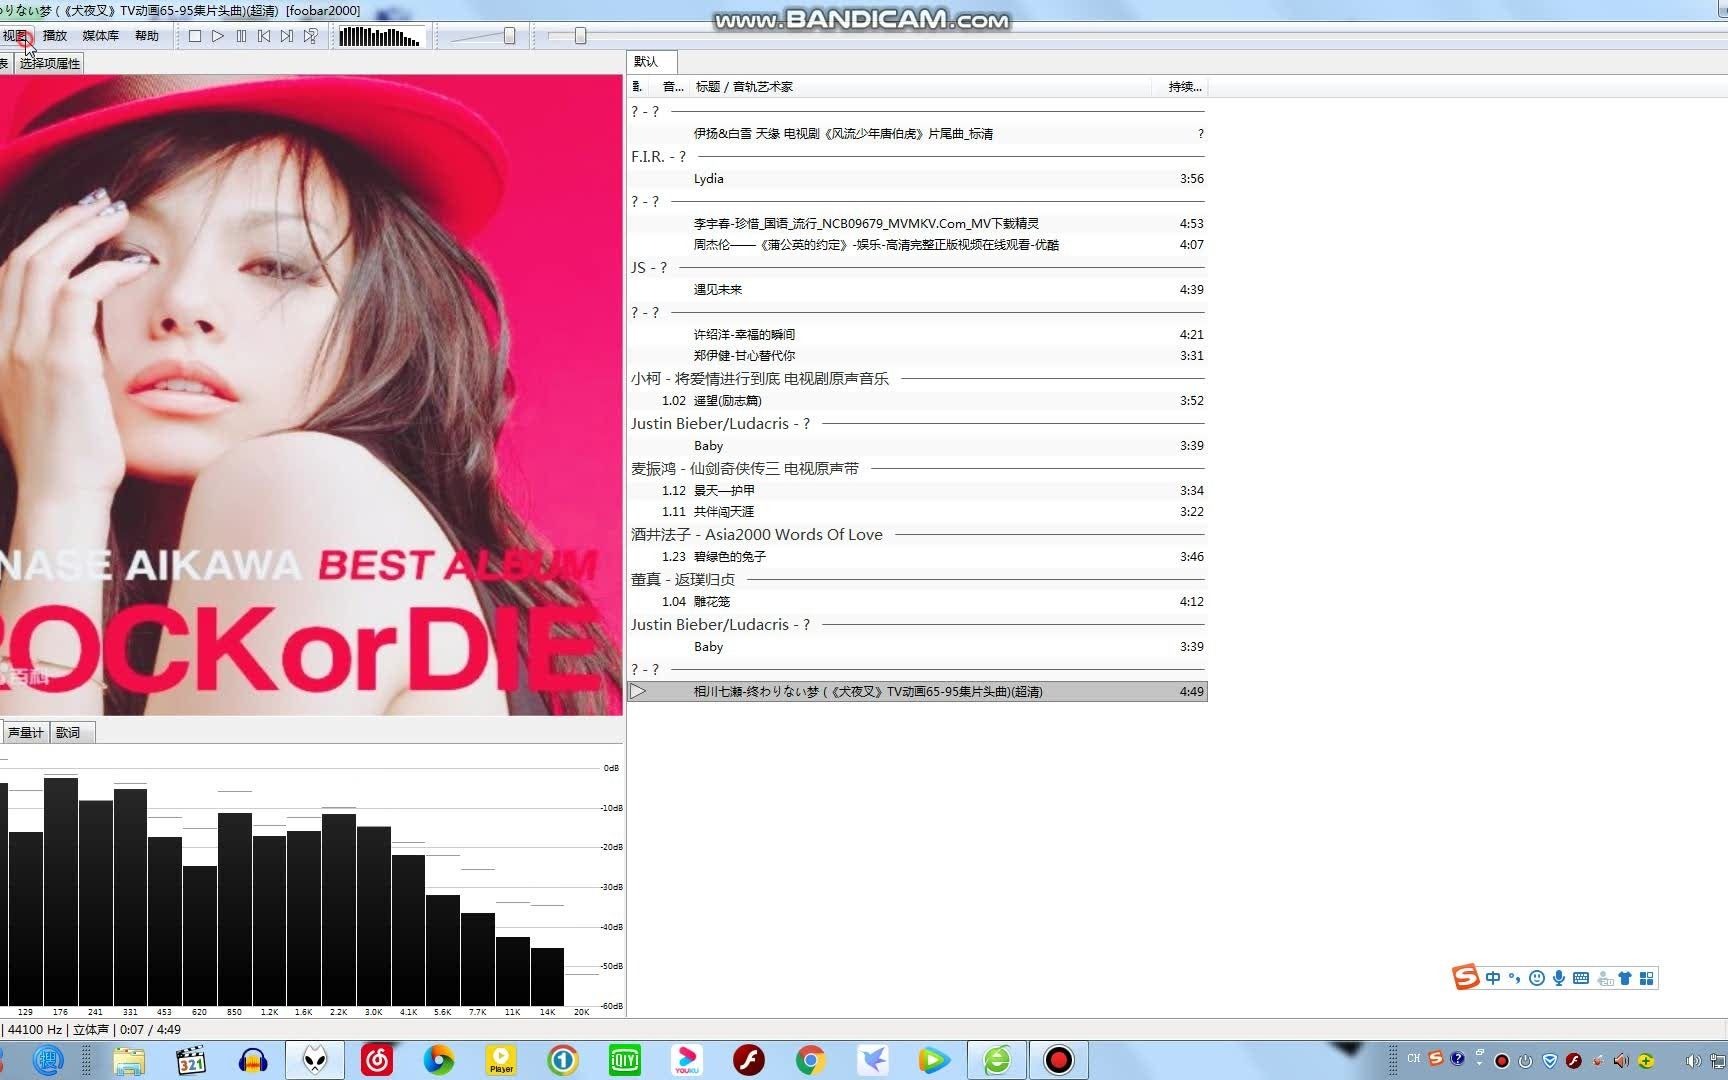Select track 1.12 景天—护甲

pyautogui.click(x=917, y=491)
